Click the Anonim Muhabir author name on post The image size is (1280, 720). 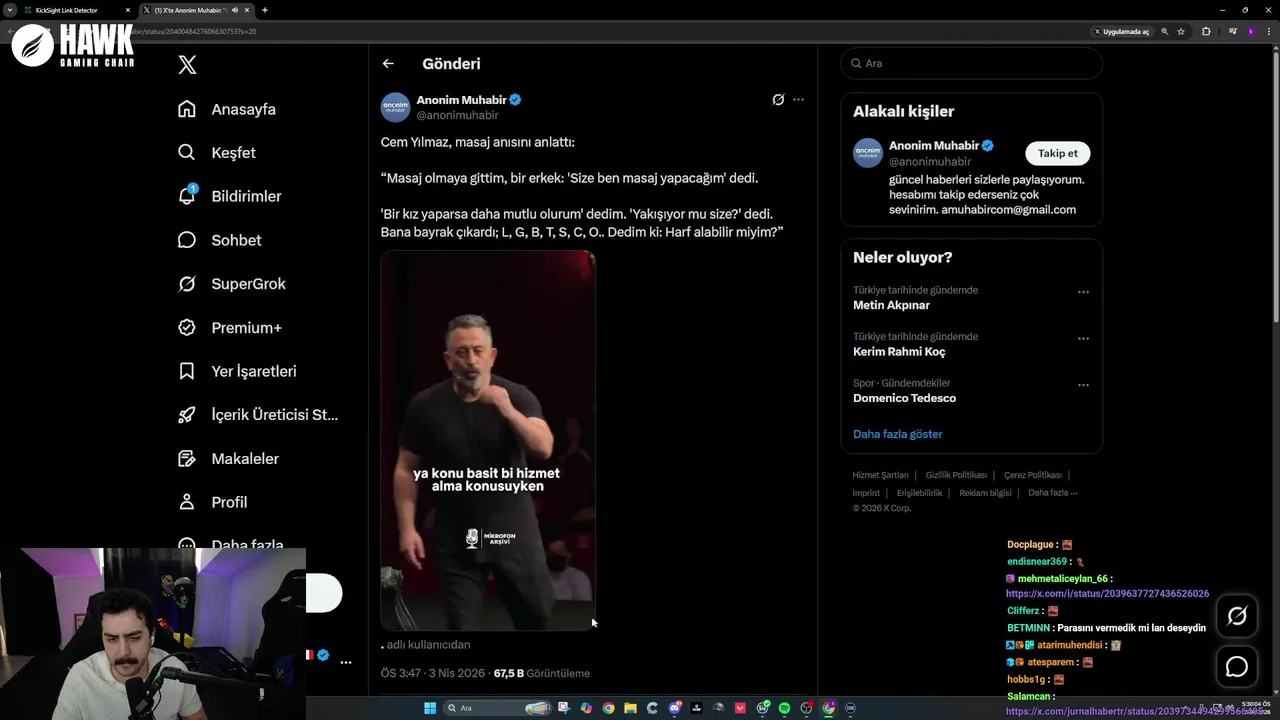click(x=461, y=100)
